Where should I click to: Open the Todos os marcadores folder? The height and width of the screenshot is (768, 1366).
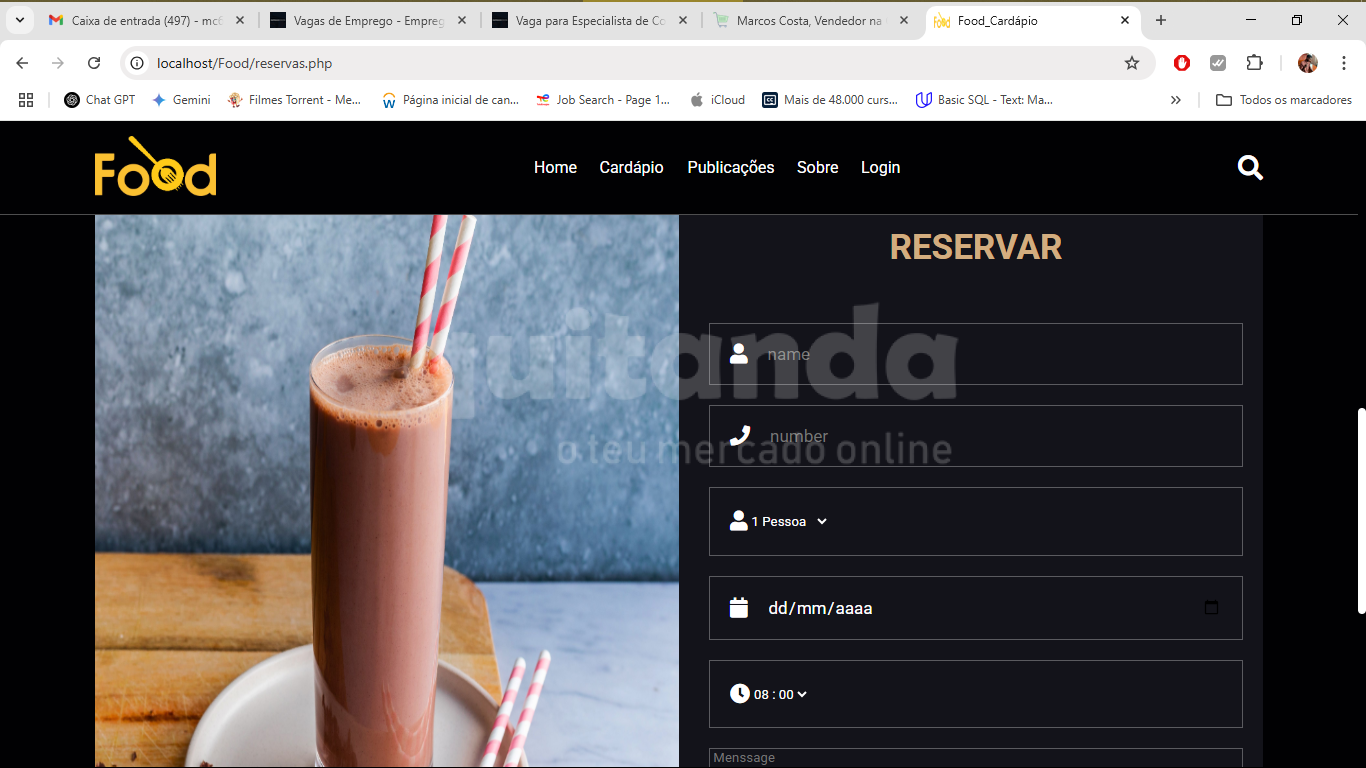1284,100
